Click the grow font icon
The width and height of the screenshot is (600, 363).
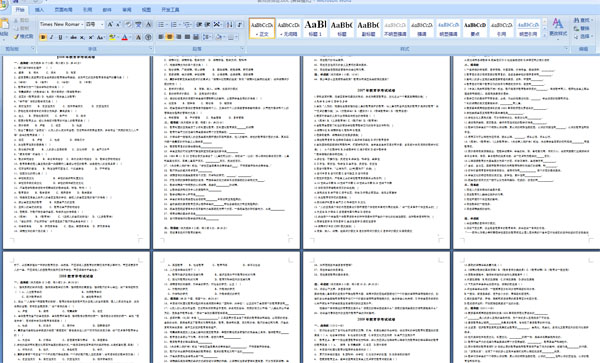[110, 24]
